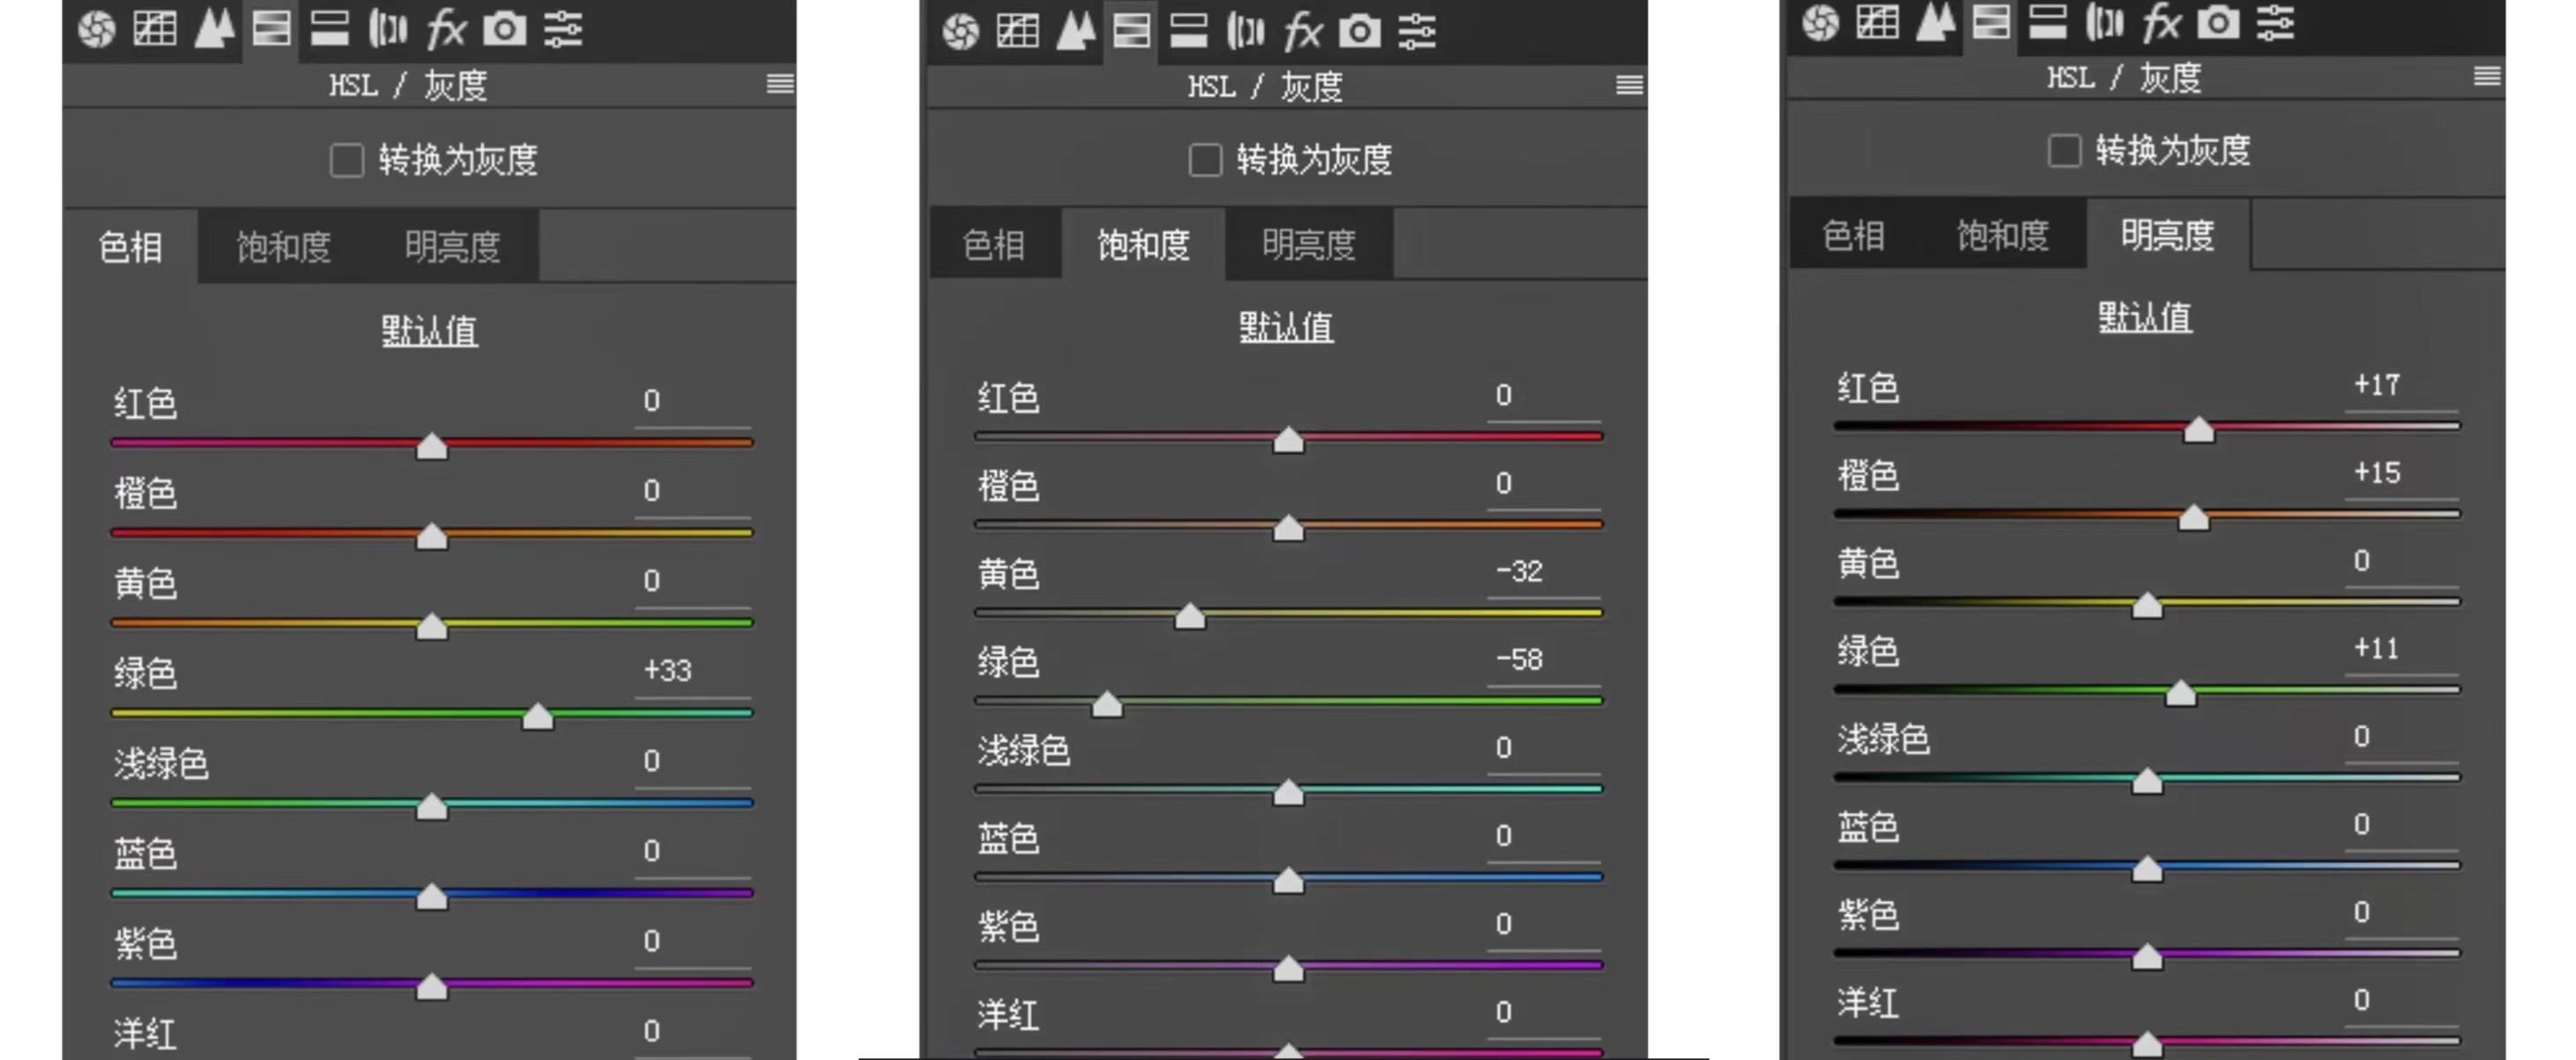Viewport: 2576px width, 1060px height.
Task: Open Detail mountains icon in middle panel
Action: click(x=1075, y=31)
